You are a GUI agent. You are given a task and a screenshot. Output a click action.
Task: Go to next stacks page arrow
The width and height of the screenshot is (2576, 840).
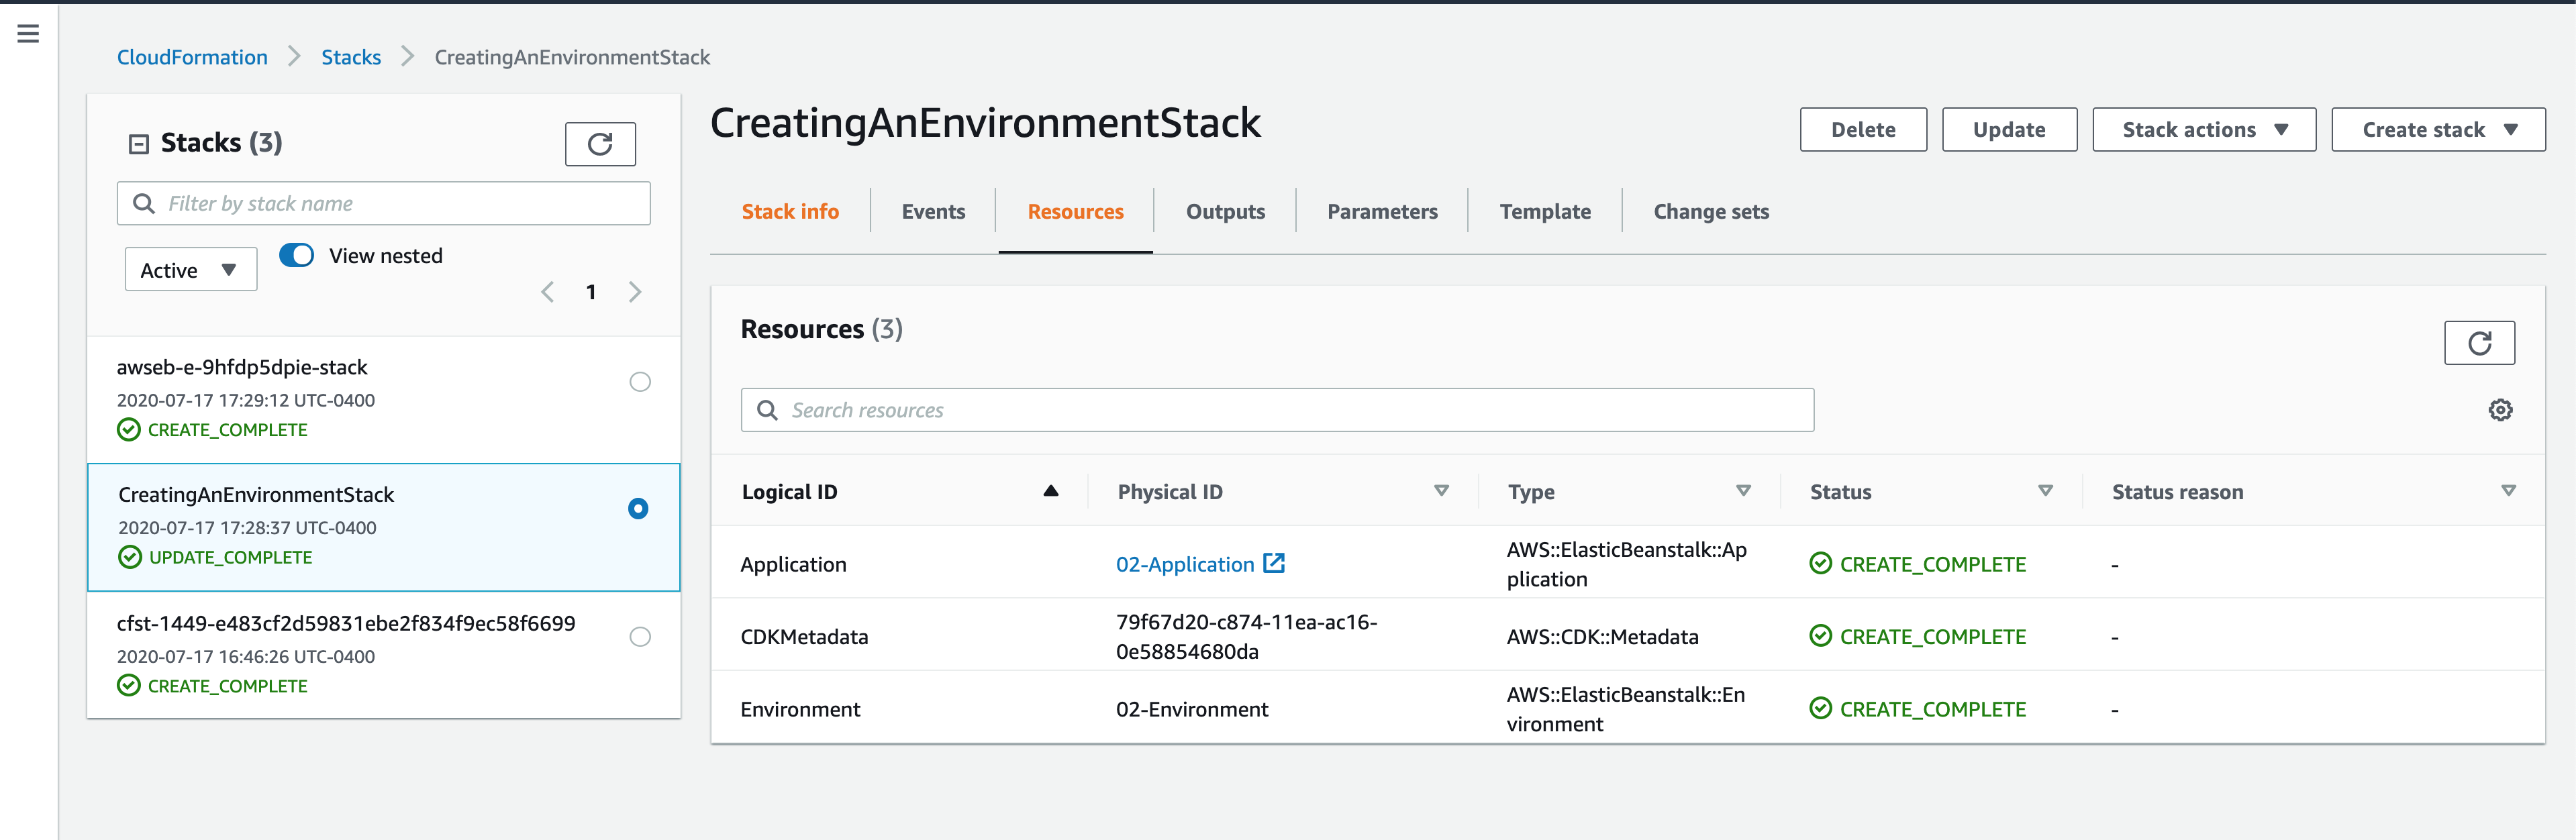click(x=634, y=292)
